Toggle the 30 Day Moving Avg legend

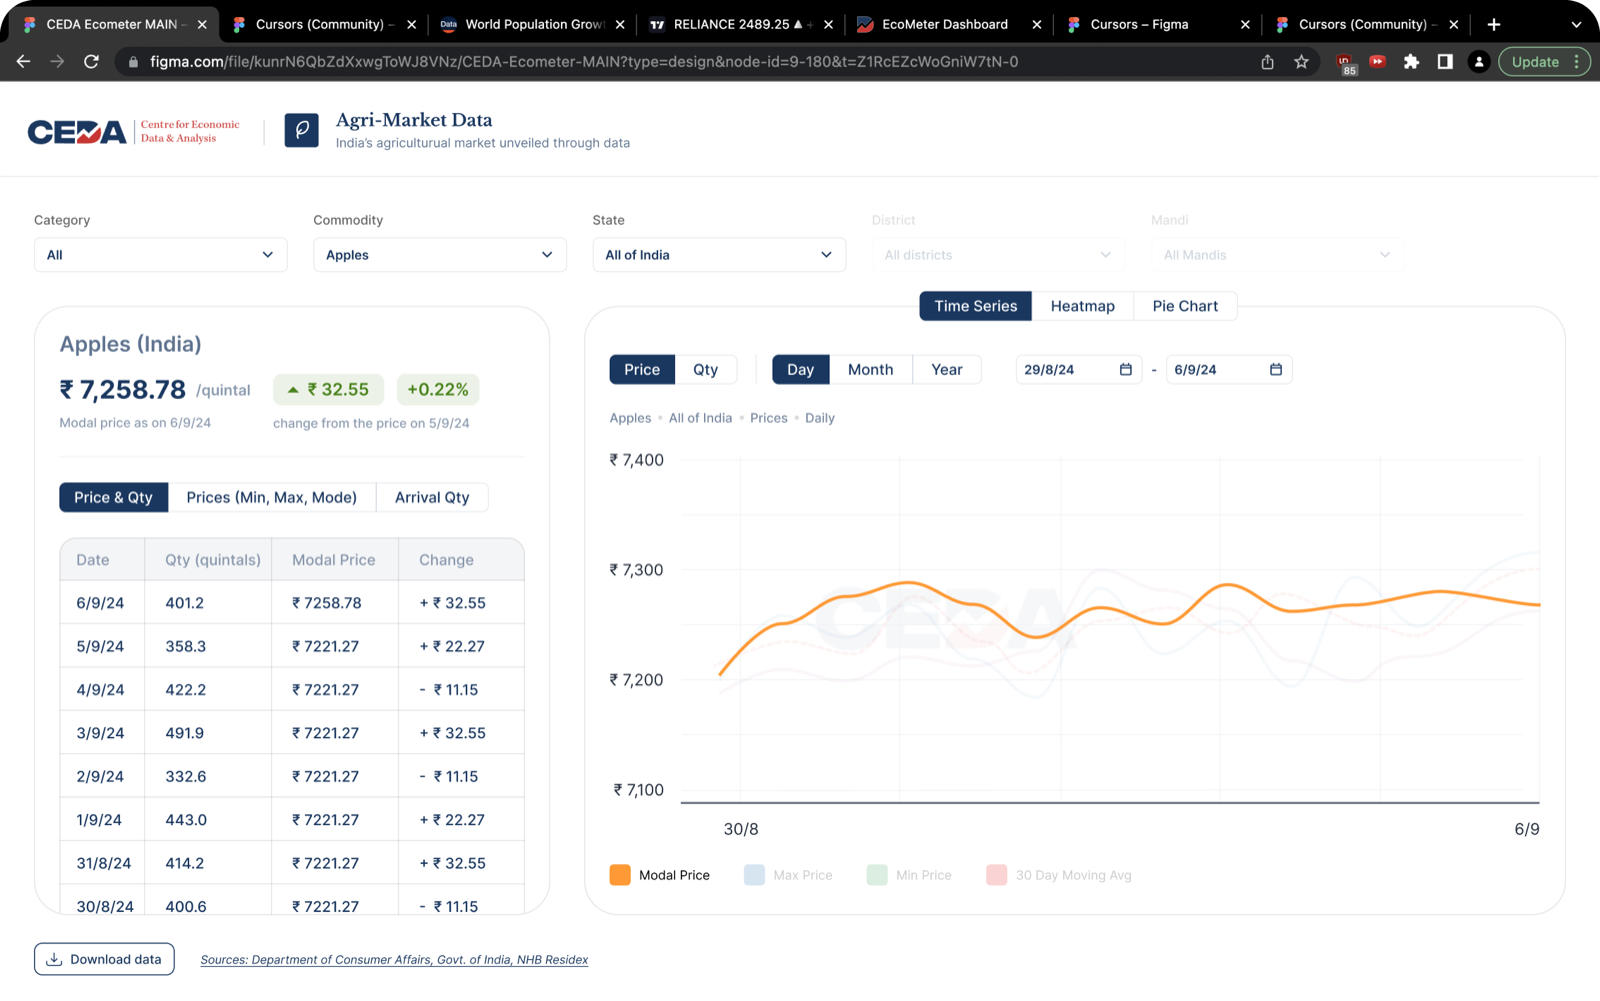1059,875
